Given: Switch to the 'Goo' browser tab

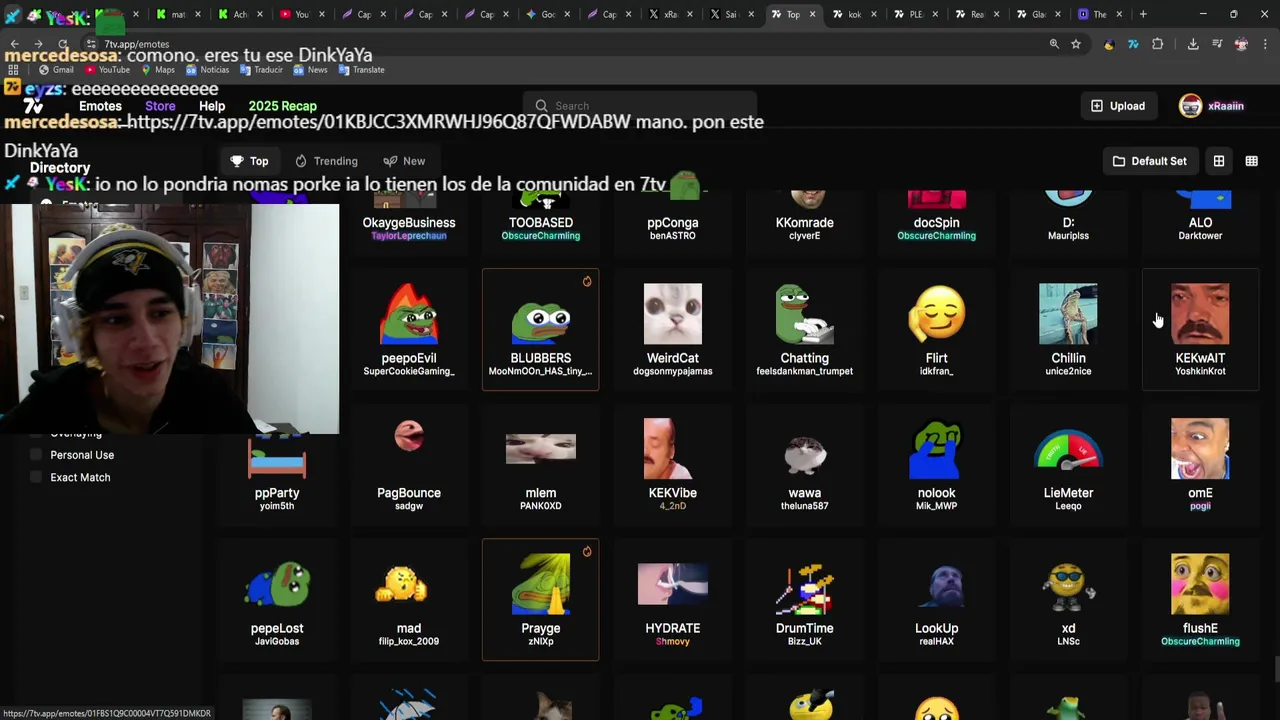Looking at the screenshot, I should (547, 14).
